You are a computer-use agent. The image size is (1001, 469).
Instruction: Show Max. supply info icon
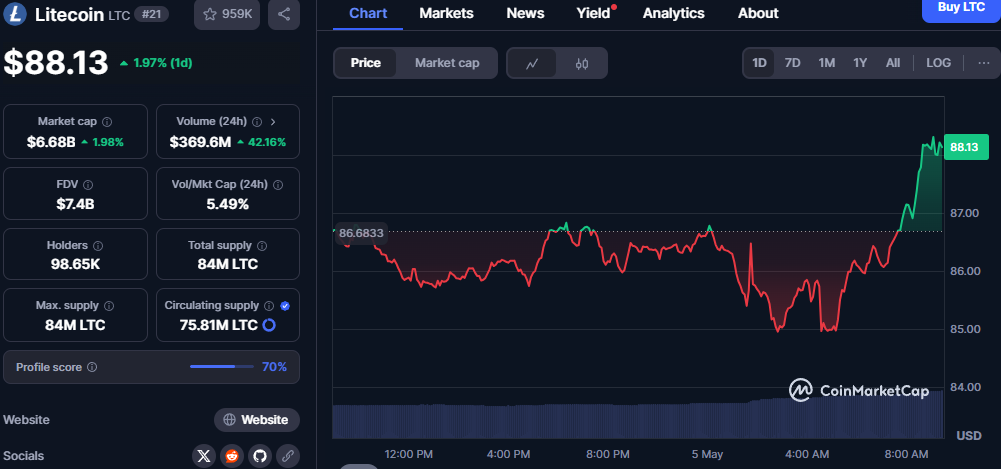(x=109, y=306)
